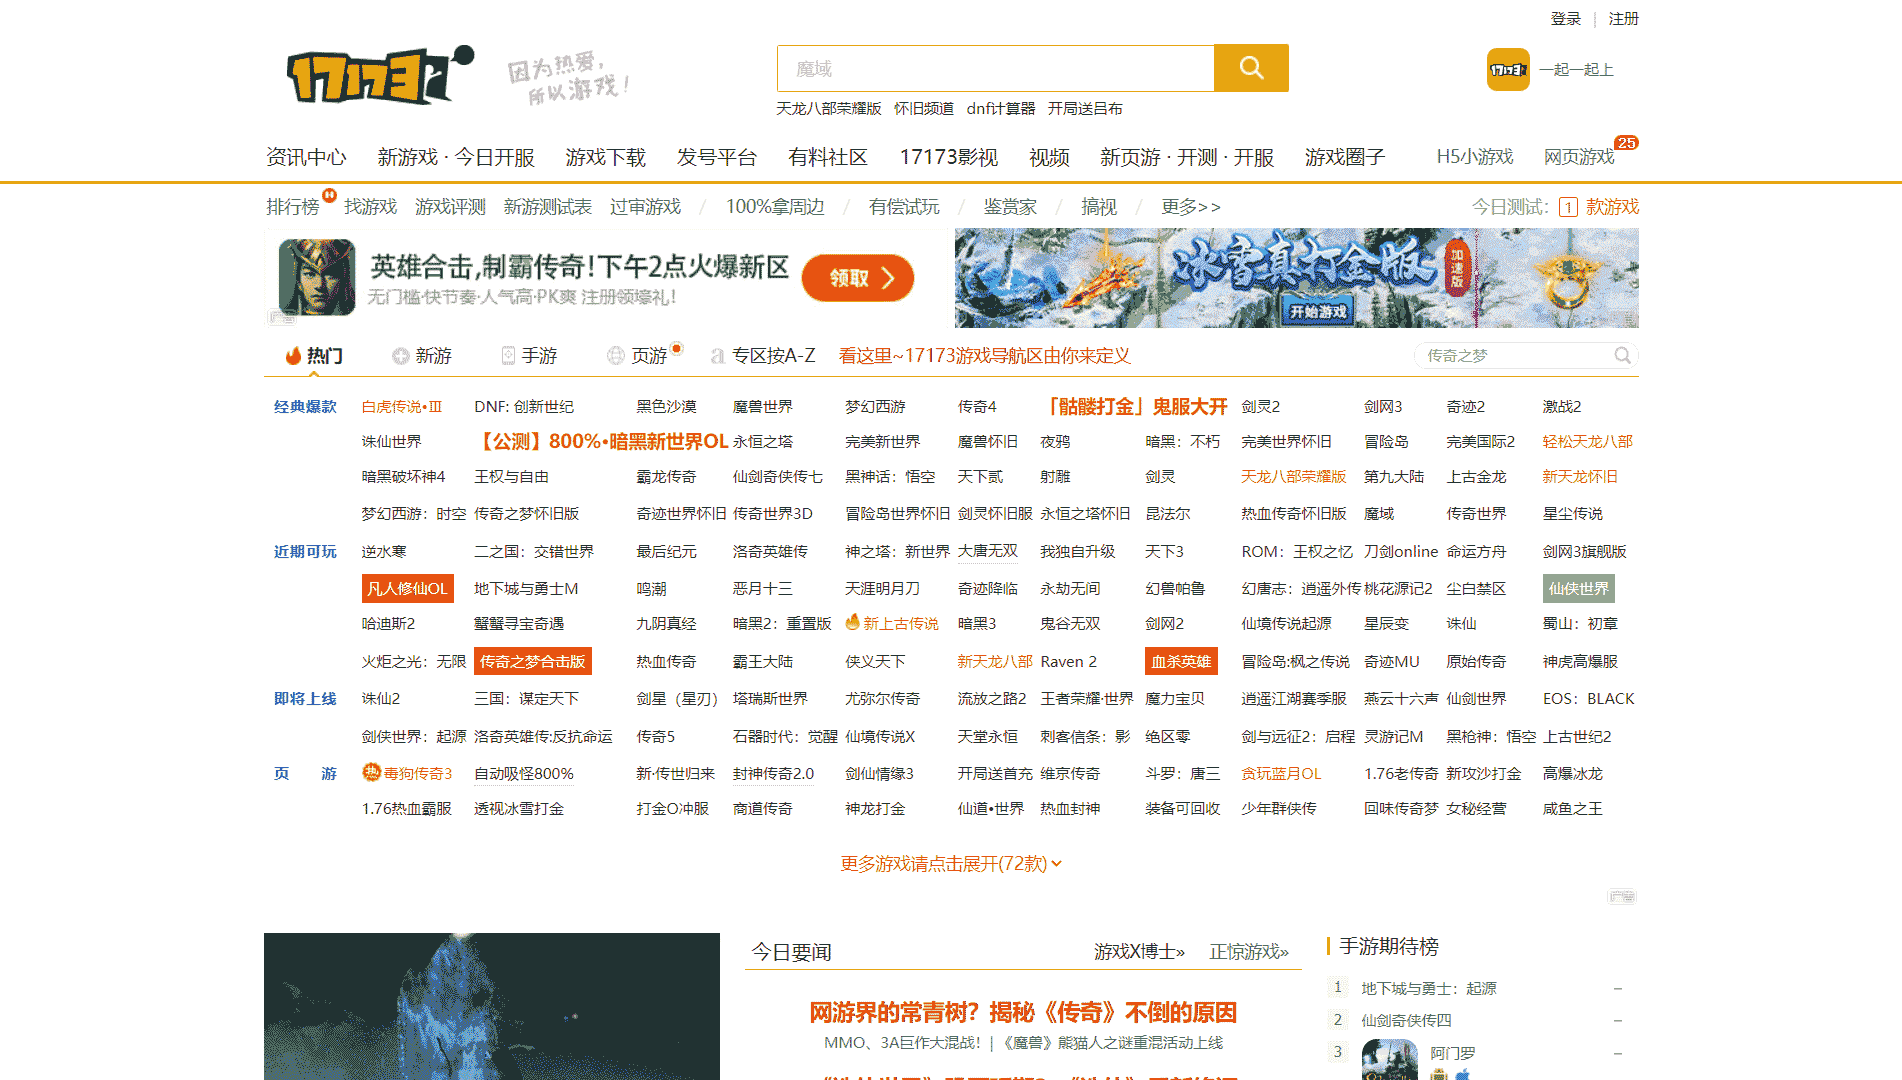Click the dnf计算器 hot search suggestion

(x=1000, y=108)
